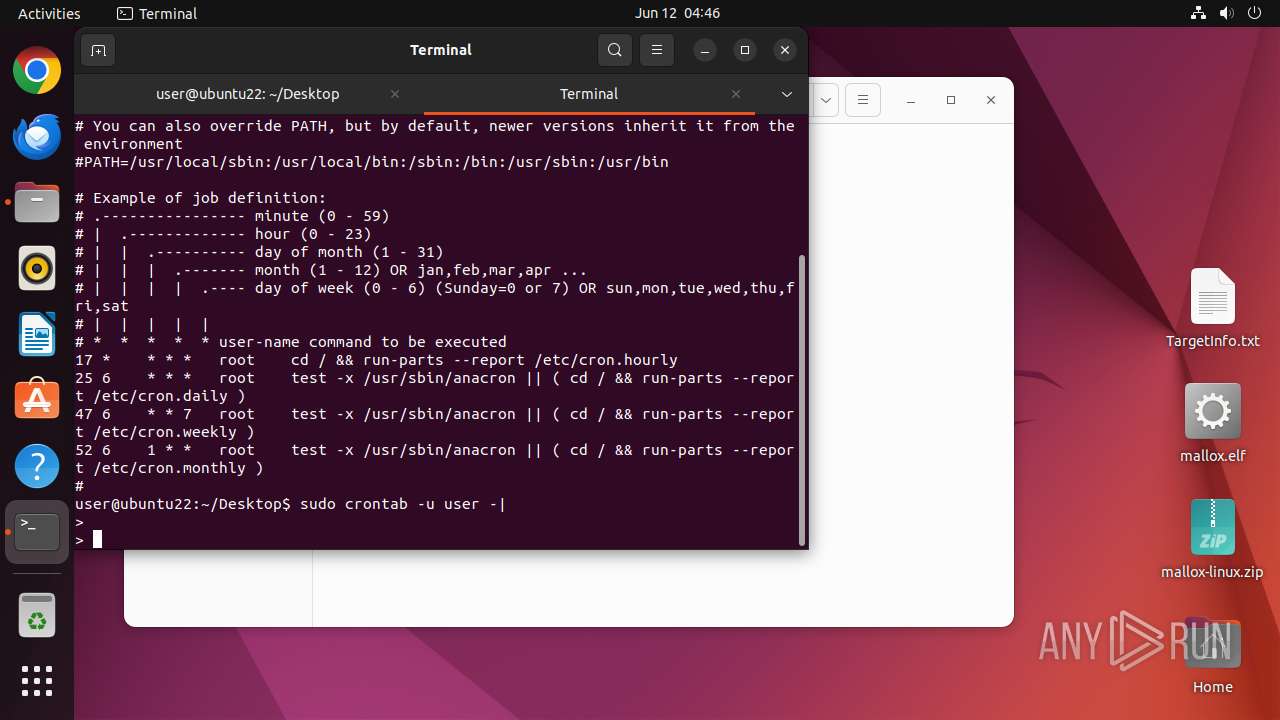Click the '/etc/cron.hourly' line
The width and height of the screenshot is (1280, 720).
(376, 360)
